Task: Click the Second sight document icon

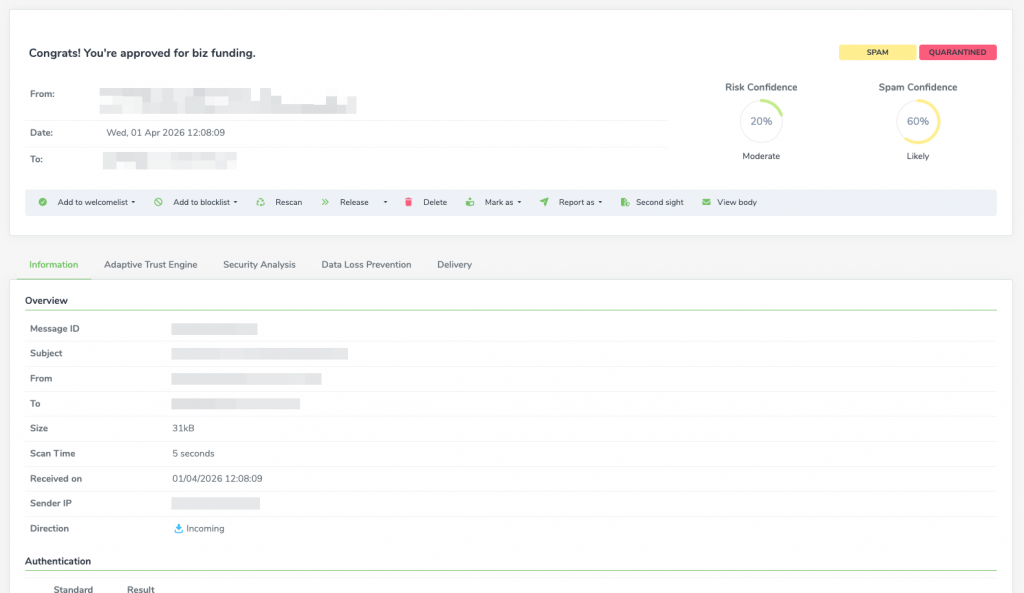Action: 625,202
